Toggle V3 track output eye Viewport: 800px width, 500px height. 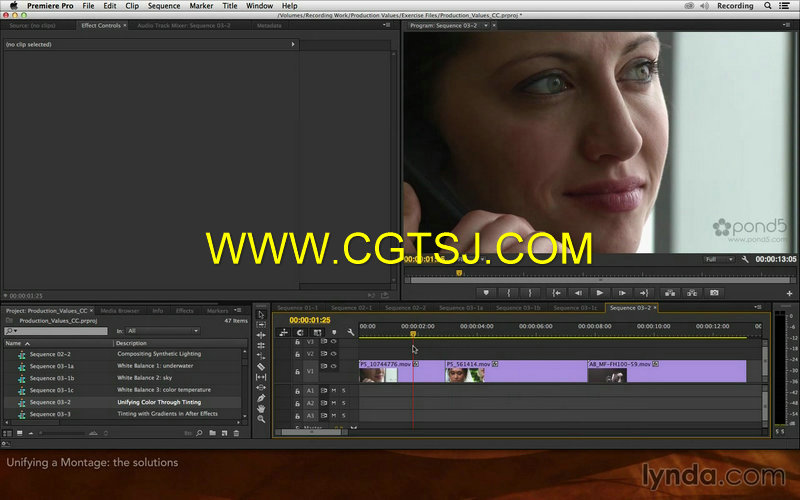tap(333, 341)
